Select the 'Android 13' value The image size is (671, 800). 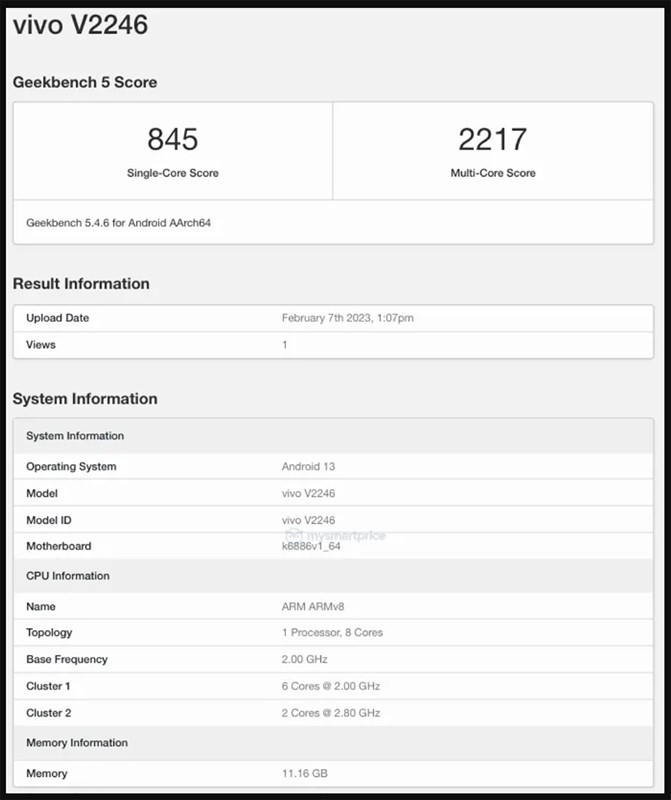308,466
